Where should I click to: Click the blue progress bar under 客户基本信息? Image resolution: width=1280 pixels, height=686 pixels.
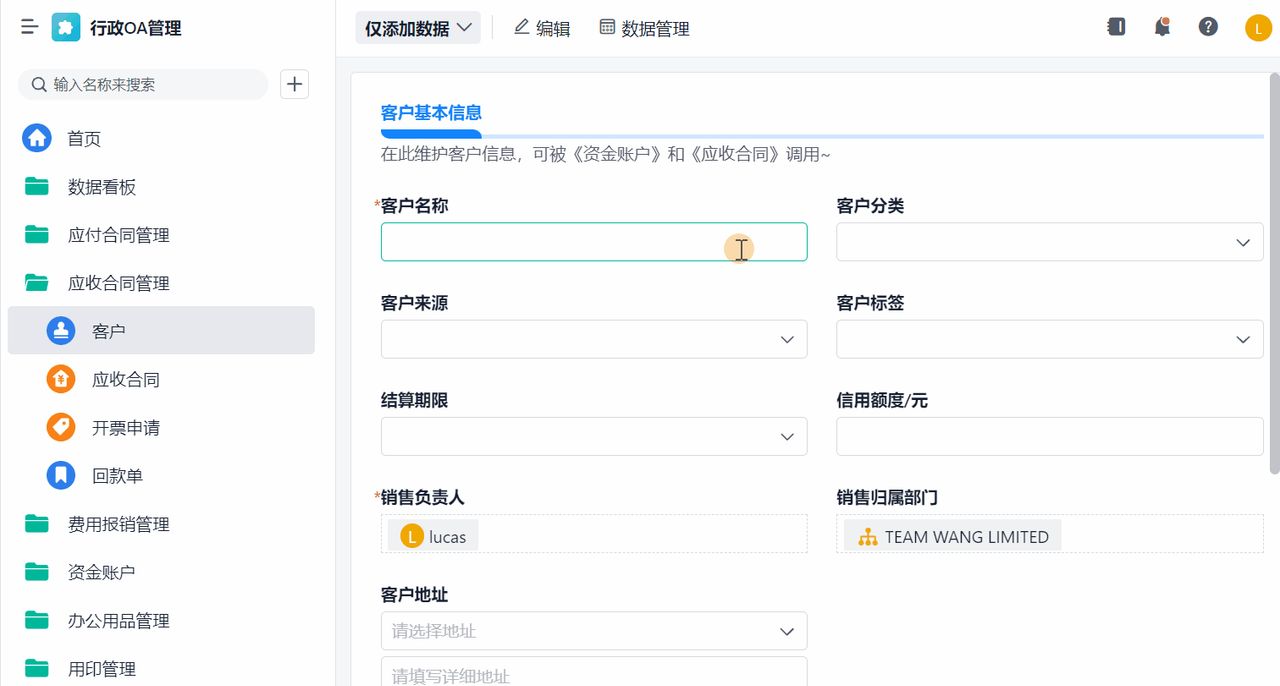click(431, 132)
